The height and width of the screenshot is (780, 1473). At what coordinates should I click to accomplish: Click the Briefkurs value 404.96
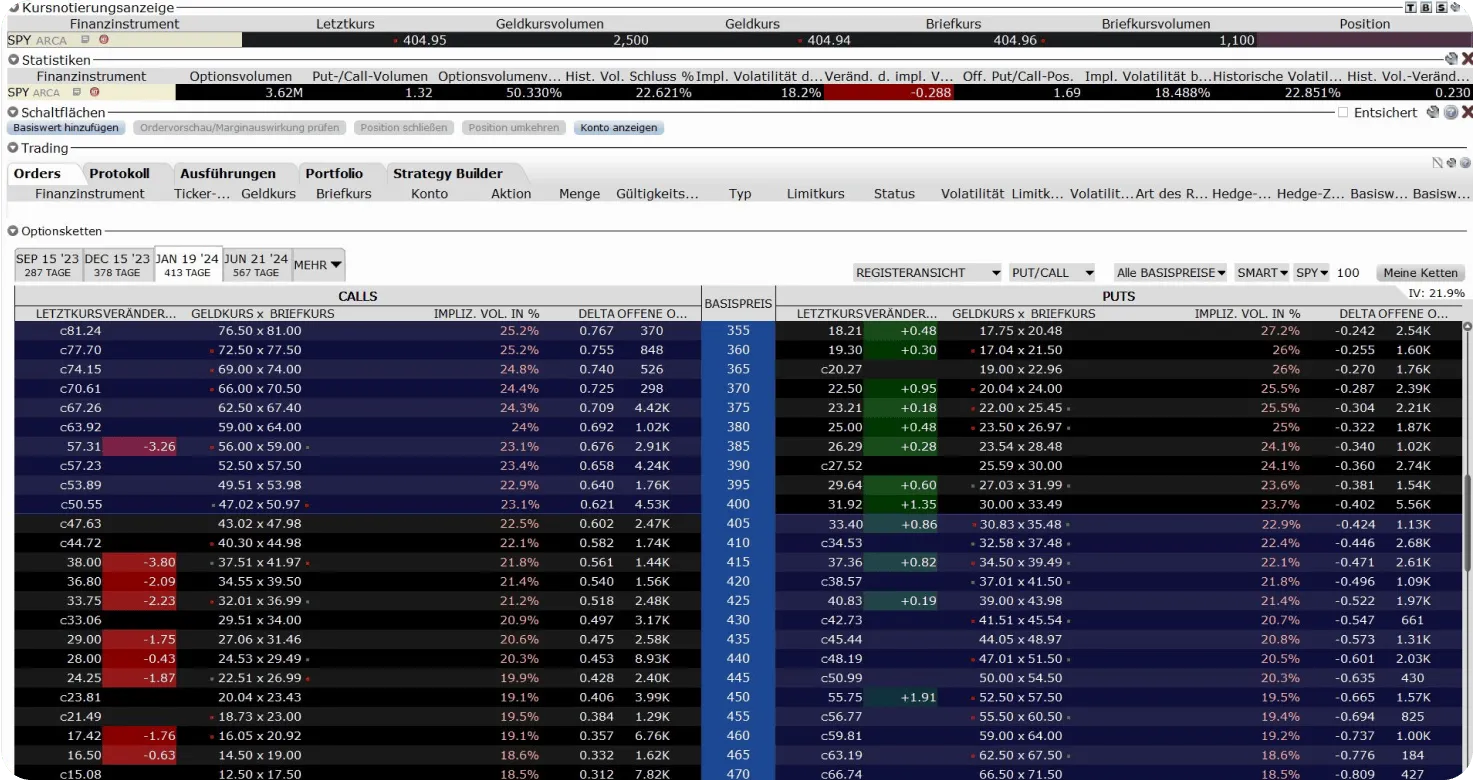pos(1016,40)
